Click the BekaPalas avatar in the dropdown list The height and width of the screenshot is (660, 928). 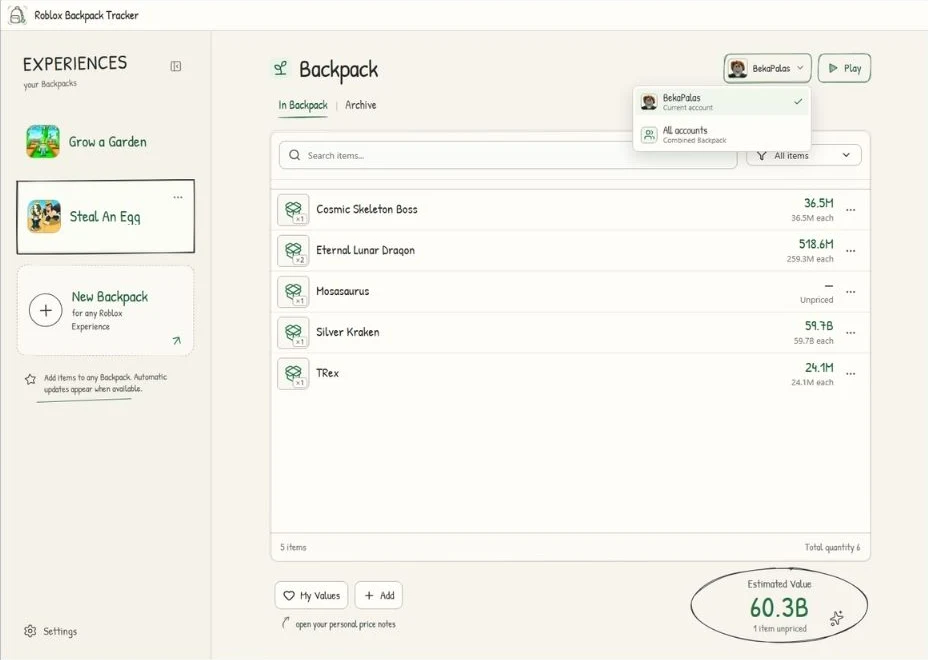pos(649,102)
